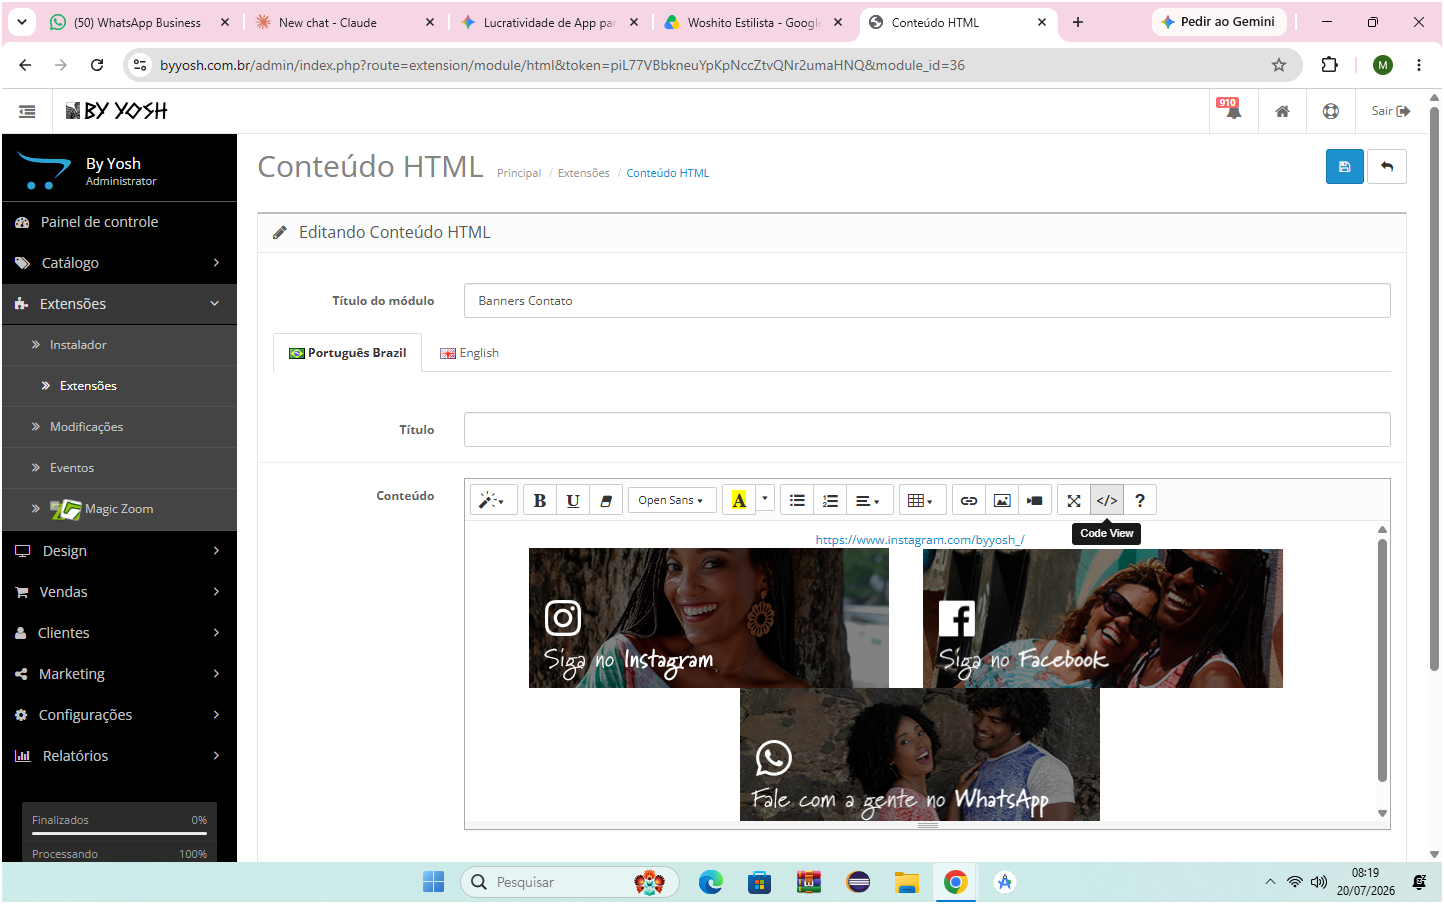
Task: Insert a video in the editor
Action: click(1035, 501)
